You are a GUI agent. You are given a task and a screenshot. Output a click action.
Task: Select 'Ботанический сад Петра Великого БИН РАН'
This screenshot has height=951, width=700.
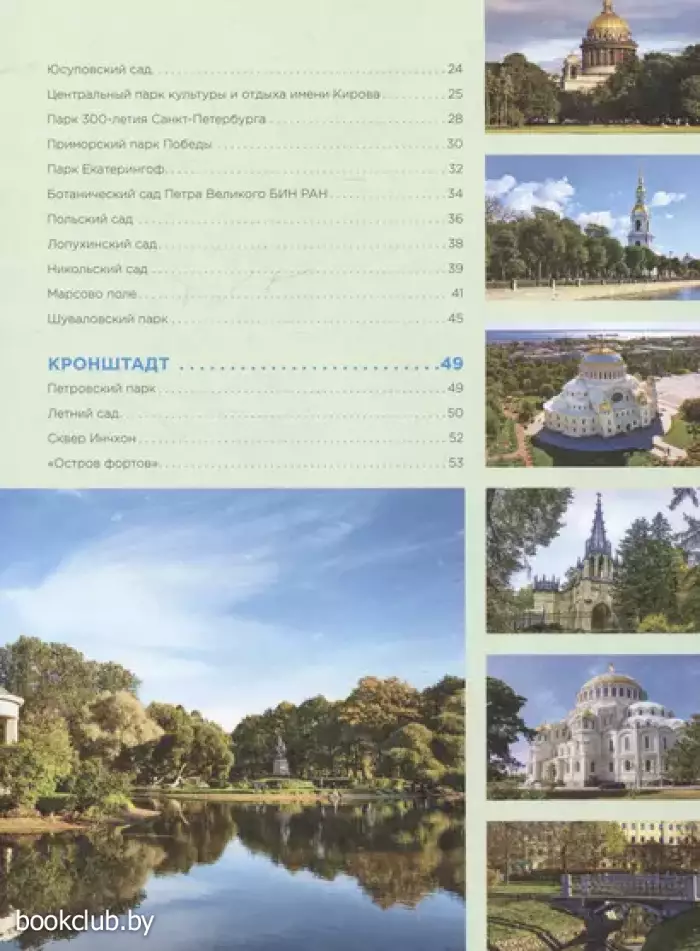point(187,193)
